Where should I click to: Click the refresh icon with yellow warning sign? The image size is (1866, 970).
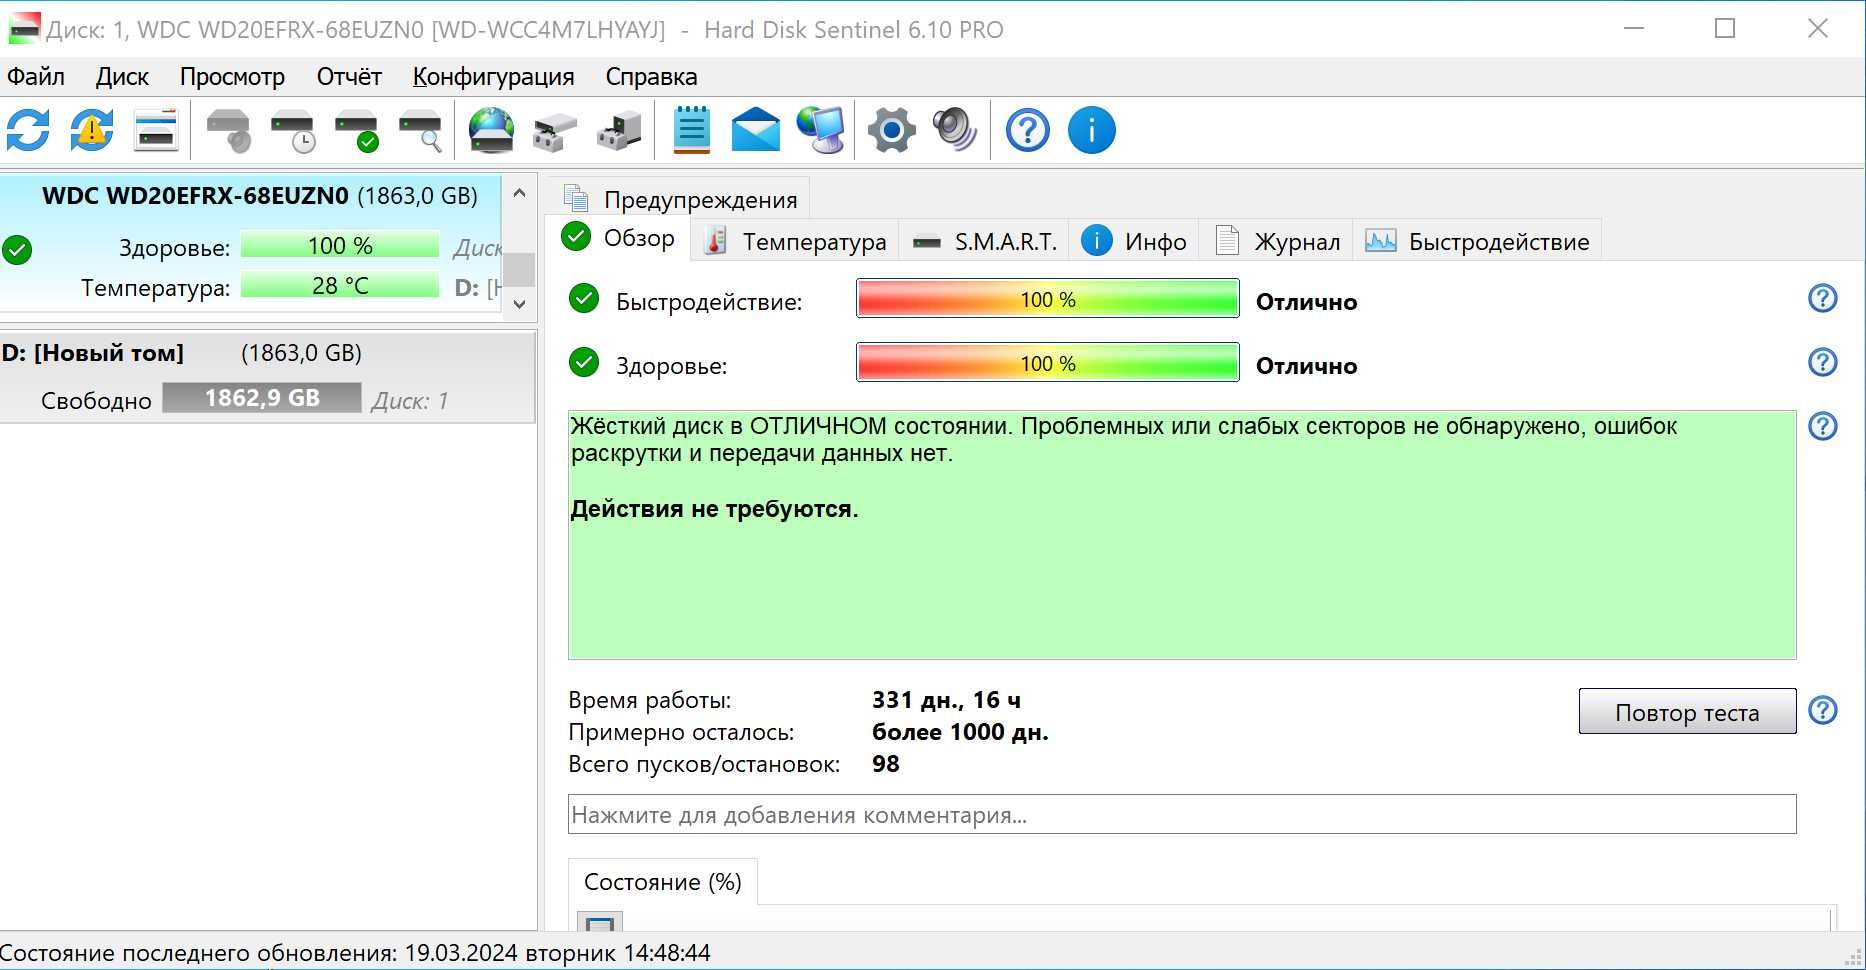click(92, 130)
